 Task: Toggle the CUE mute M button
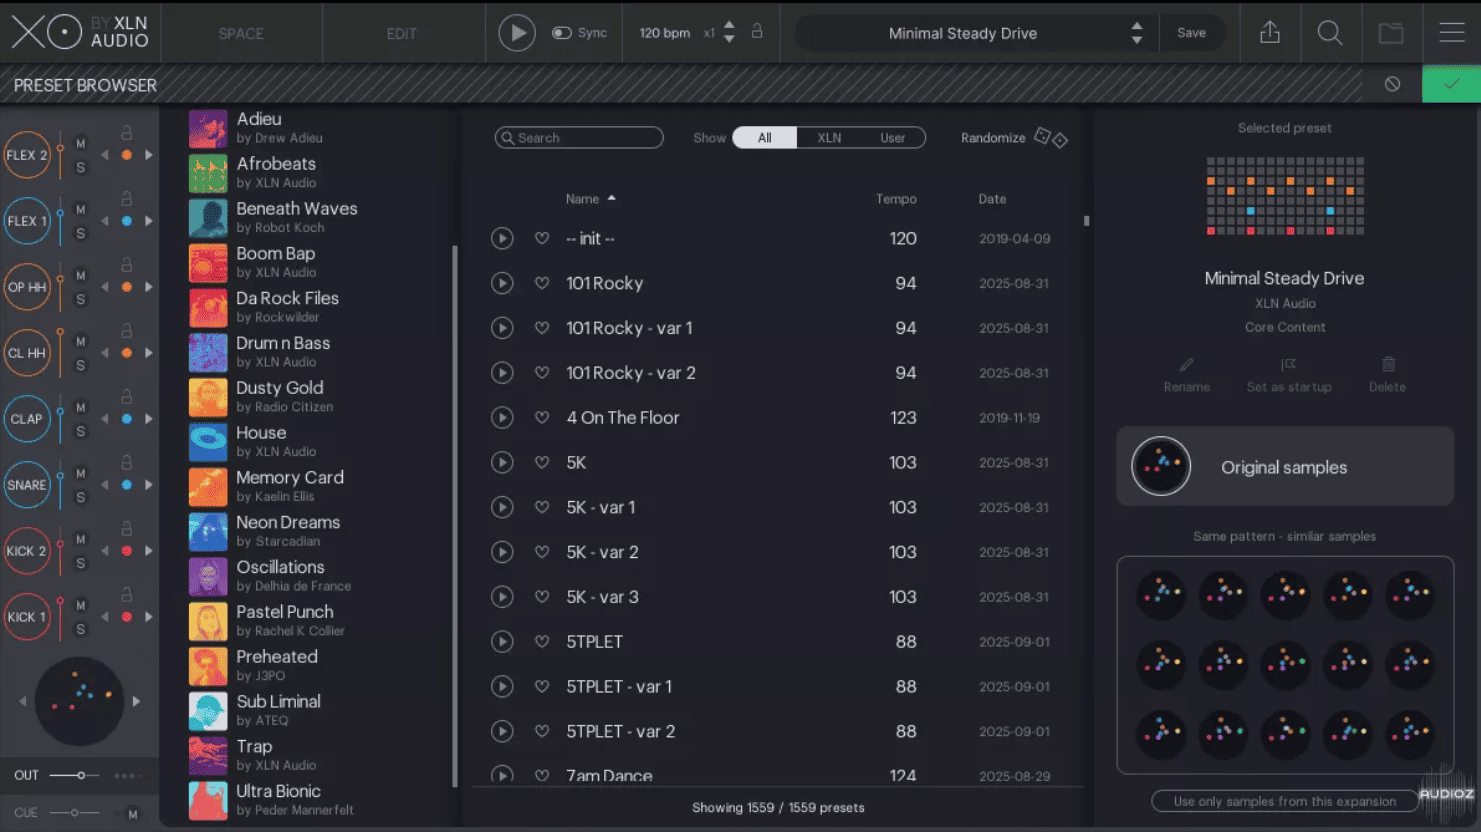(x=132, y=814)
